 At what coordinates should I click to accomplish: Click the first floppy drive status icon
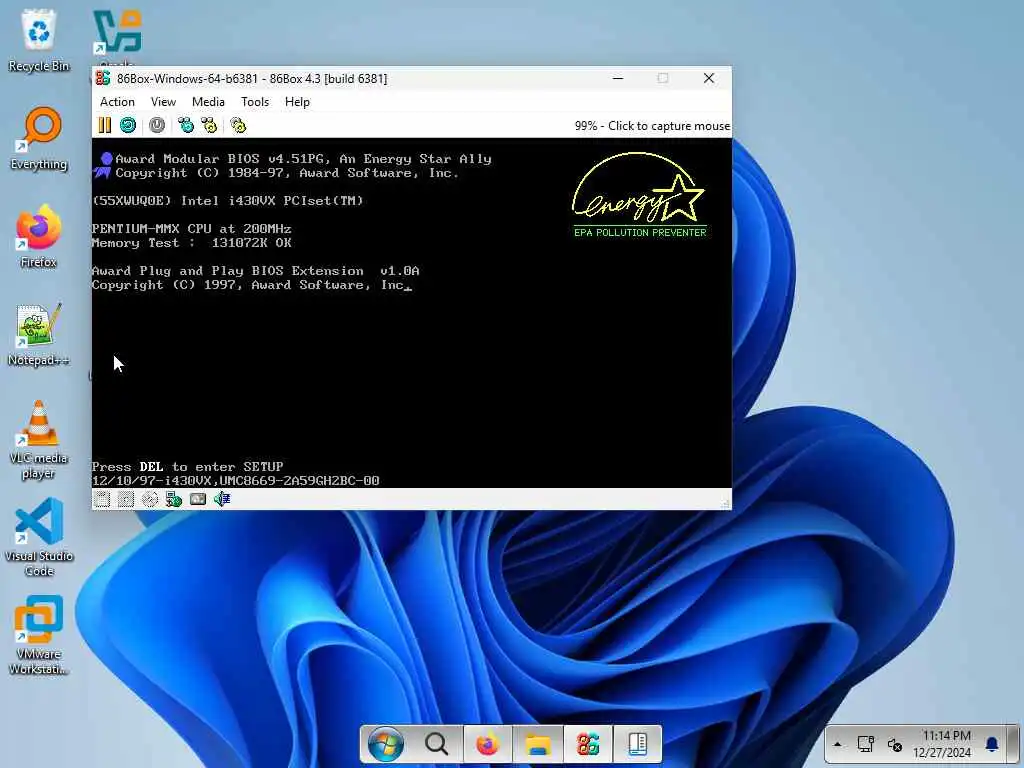102,500
